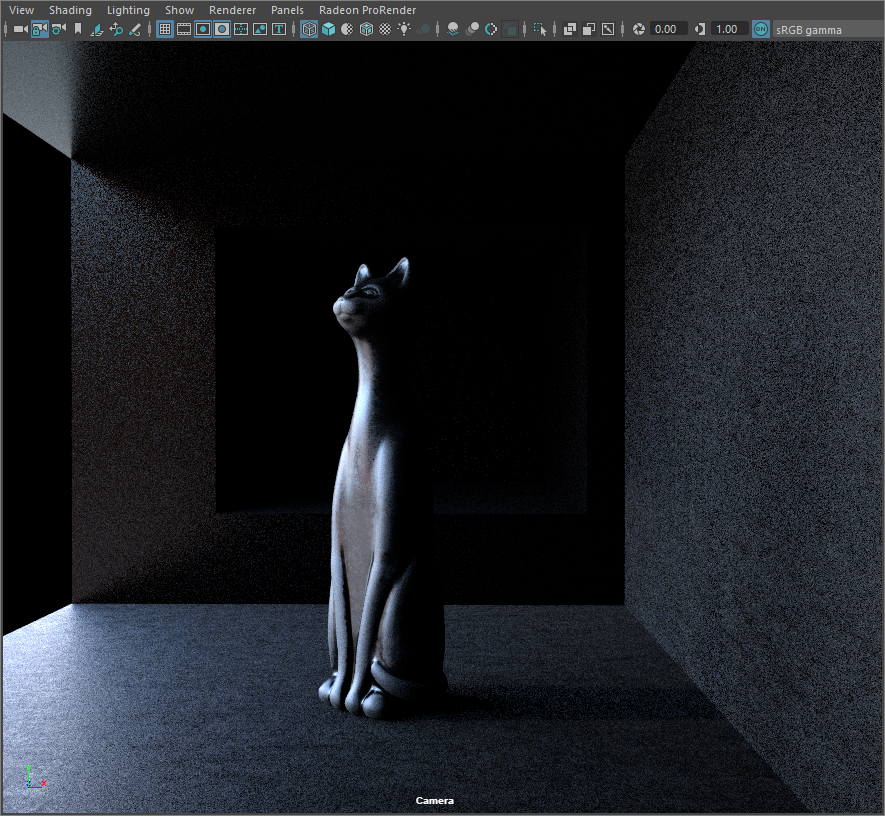The height and width of the screenshot is (816, 885).
Task: Toggle the Safe Action overlay
Action: point(260,29)
